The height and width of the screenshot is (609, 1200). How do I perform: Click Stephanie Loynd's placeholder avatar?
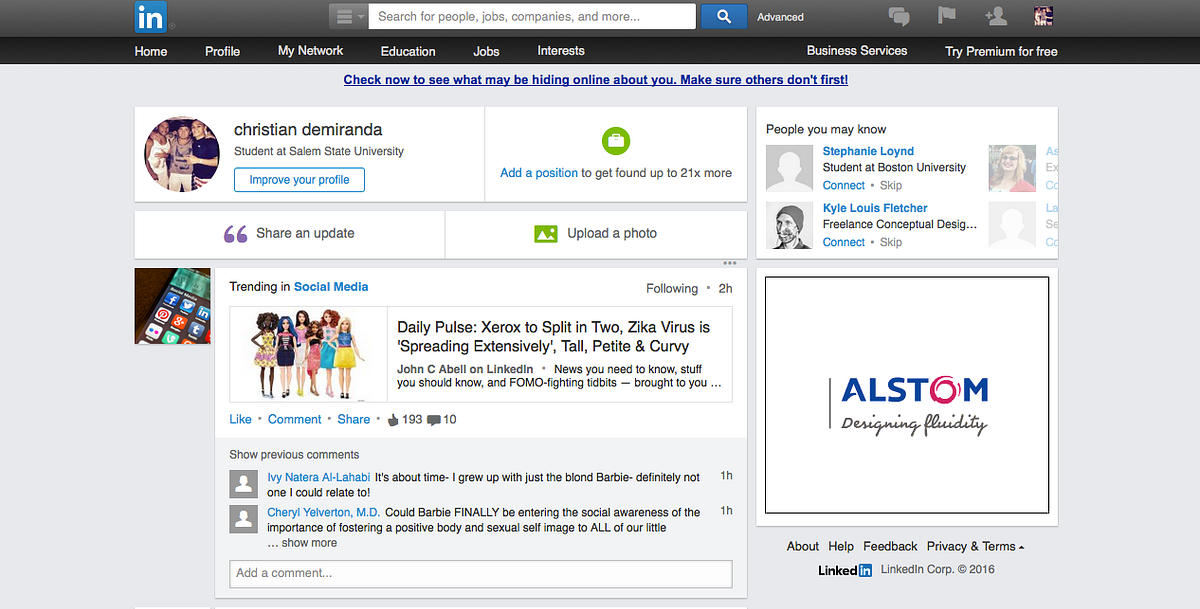[790, 168]
